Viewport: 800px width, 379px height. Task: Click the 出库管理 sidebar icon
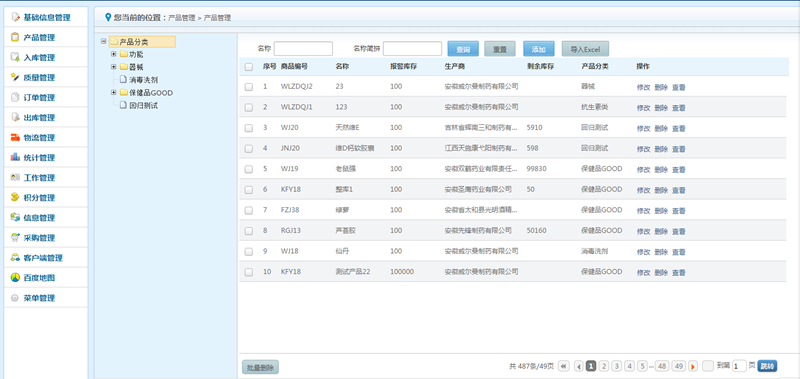point(15,117)
